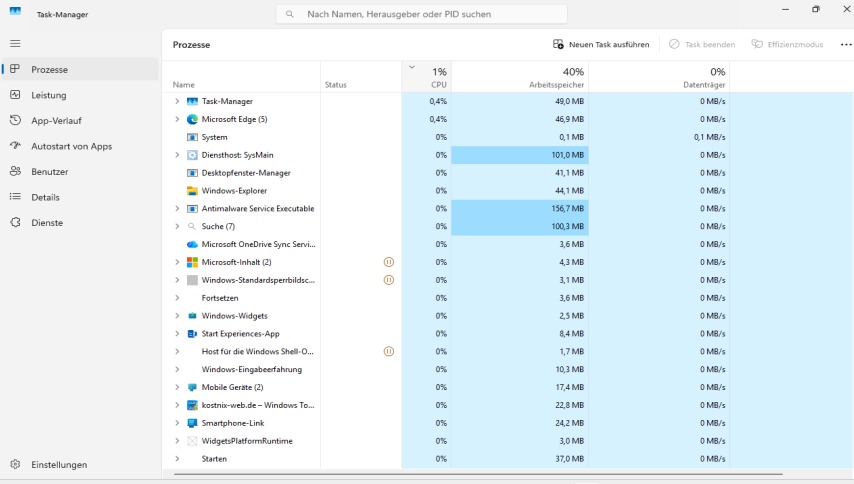
Task: Sort by the Datenträger column header
Action: click(658, 76)
